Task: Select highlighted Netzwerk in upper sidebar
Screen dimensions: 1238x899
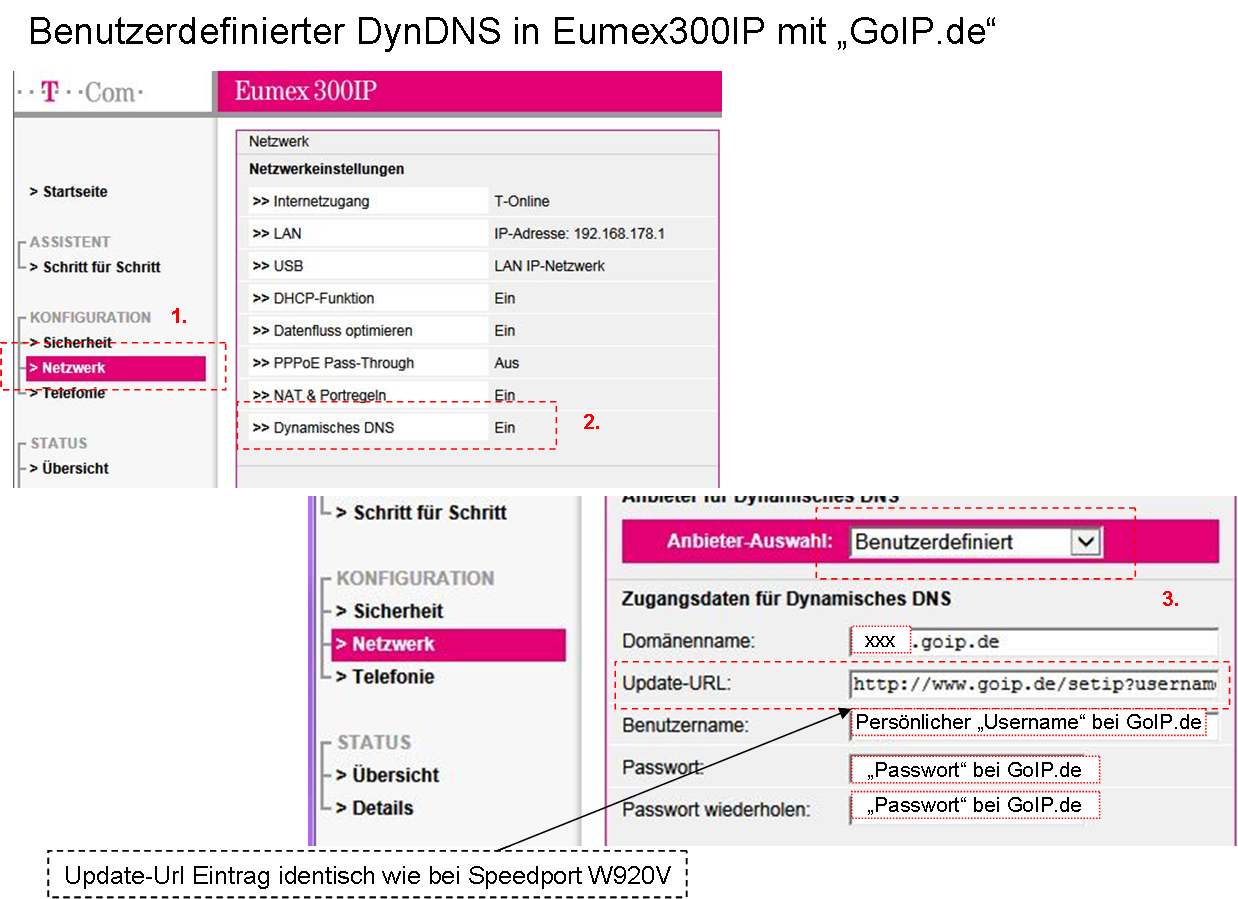Action: point(116,368)
